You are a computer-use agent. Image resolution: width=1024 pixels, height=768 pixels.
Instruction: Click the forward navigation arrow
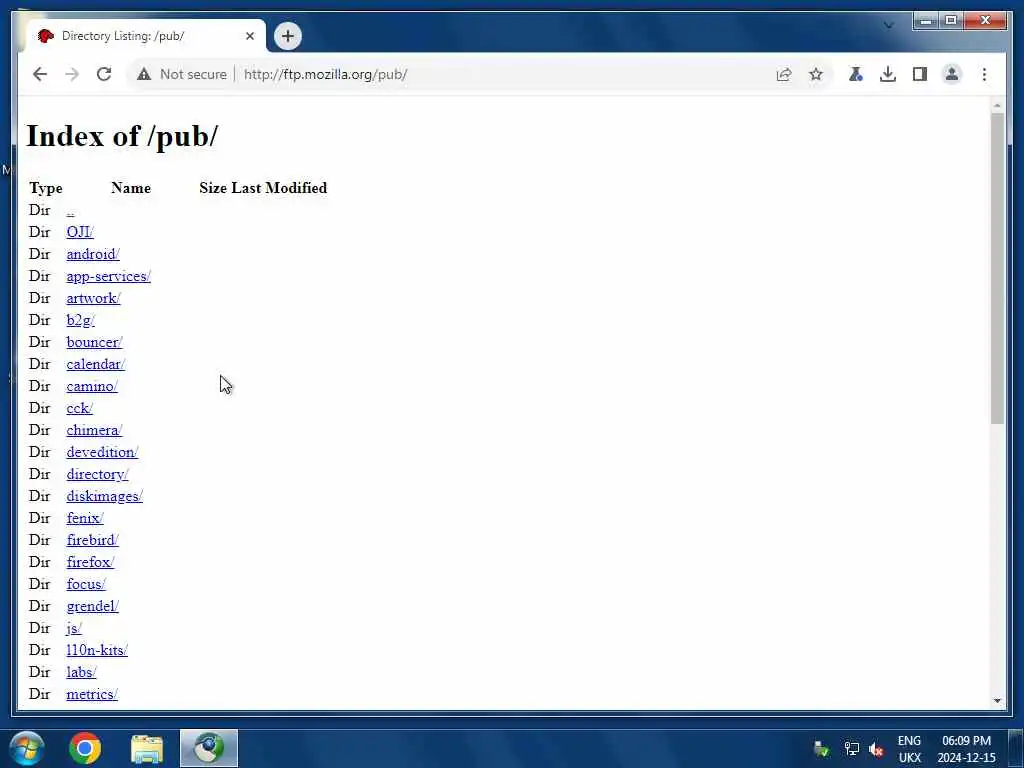click(72, 74)
